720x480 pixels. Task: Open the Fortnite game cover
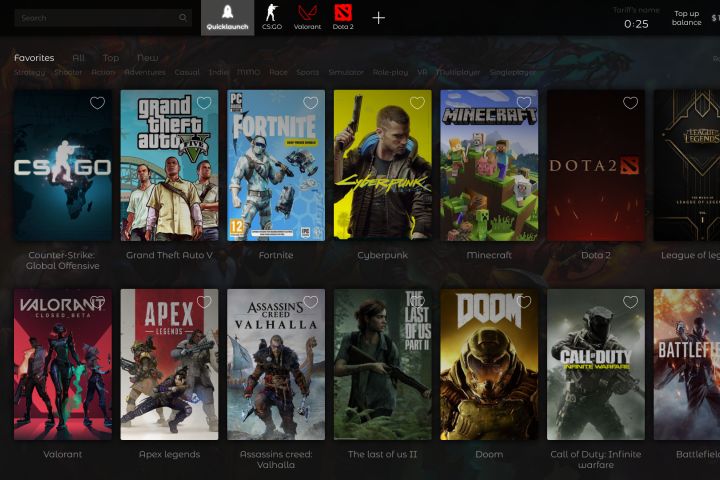click(276, 165)
